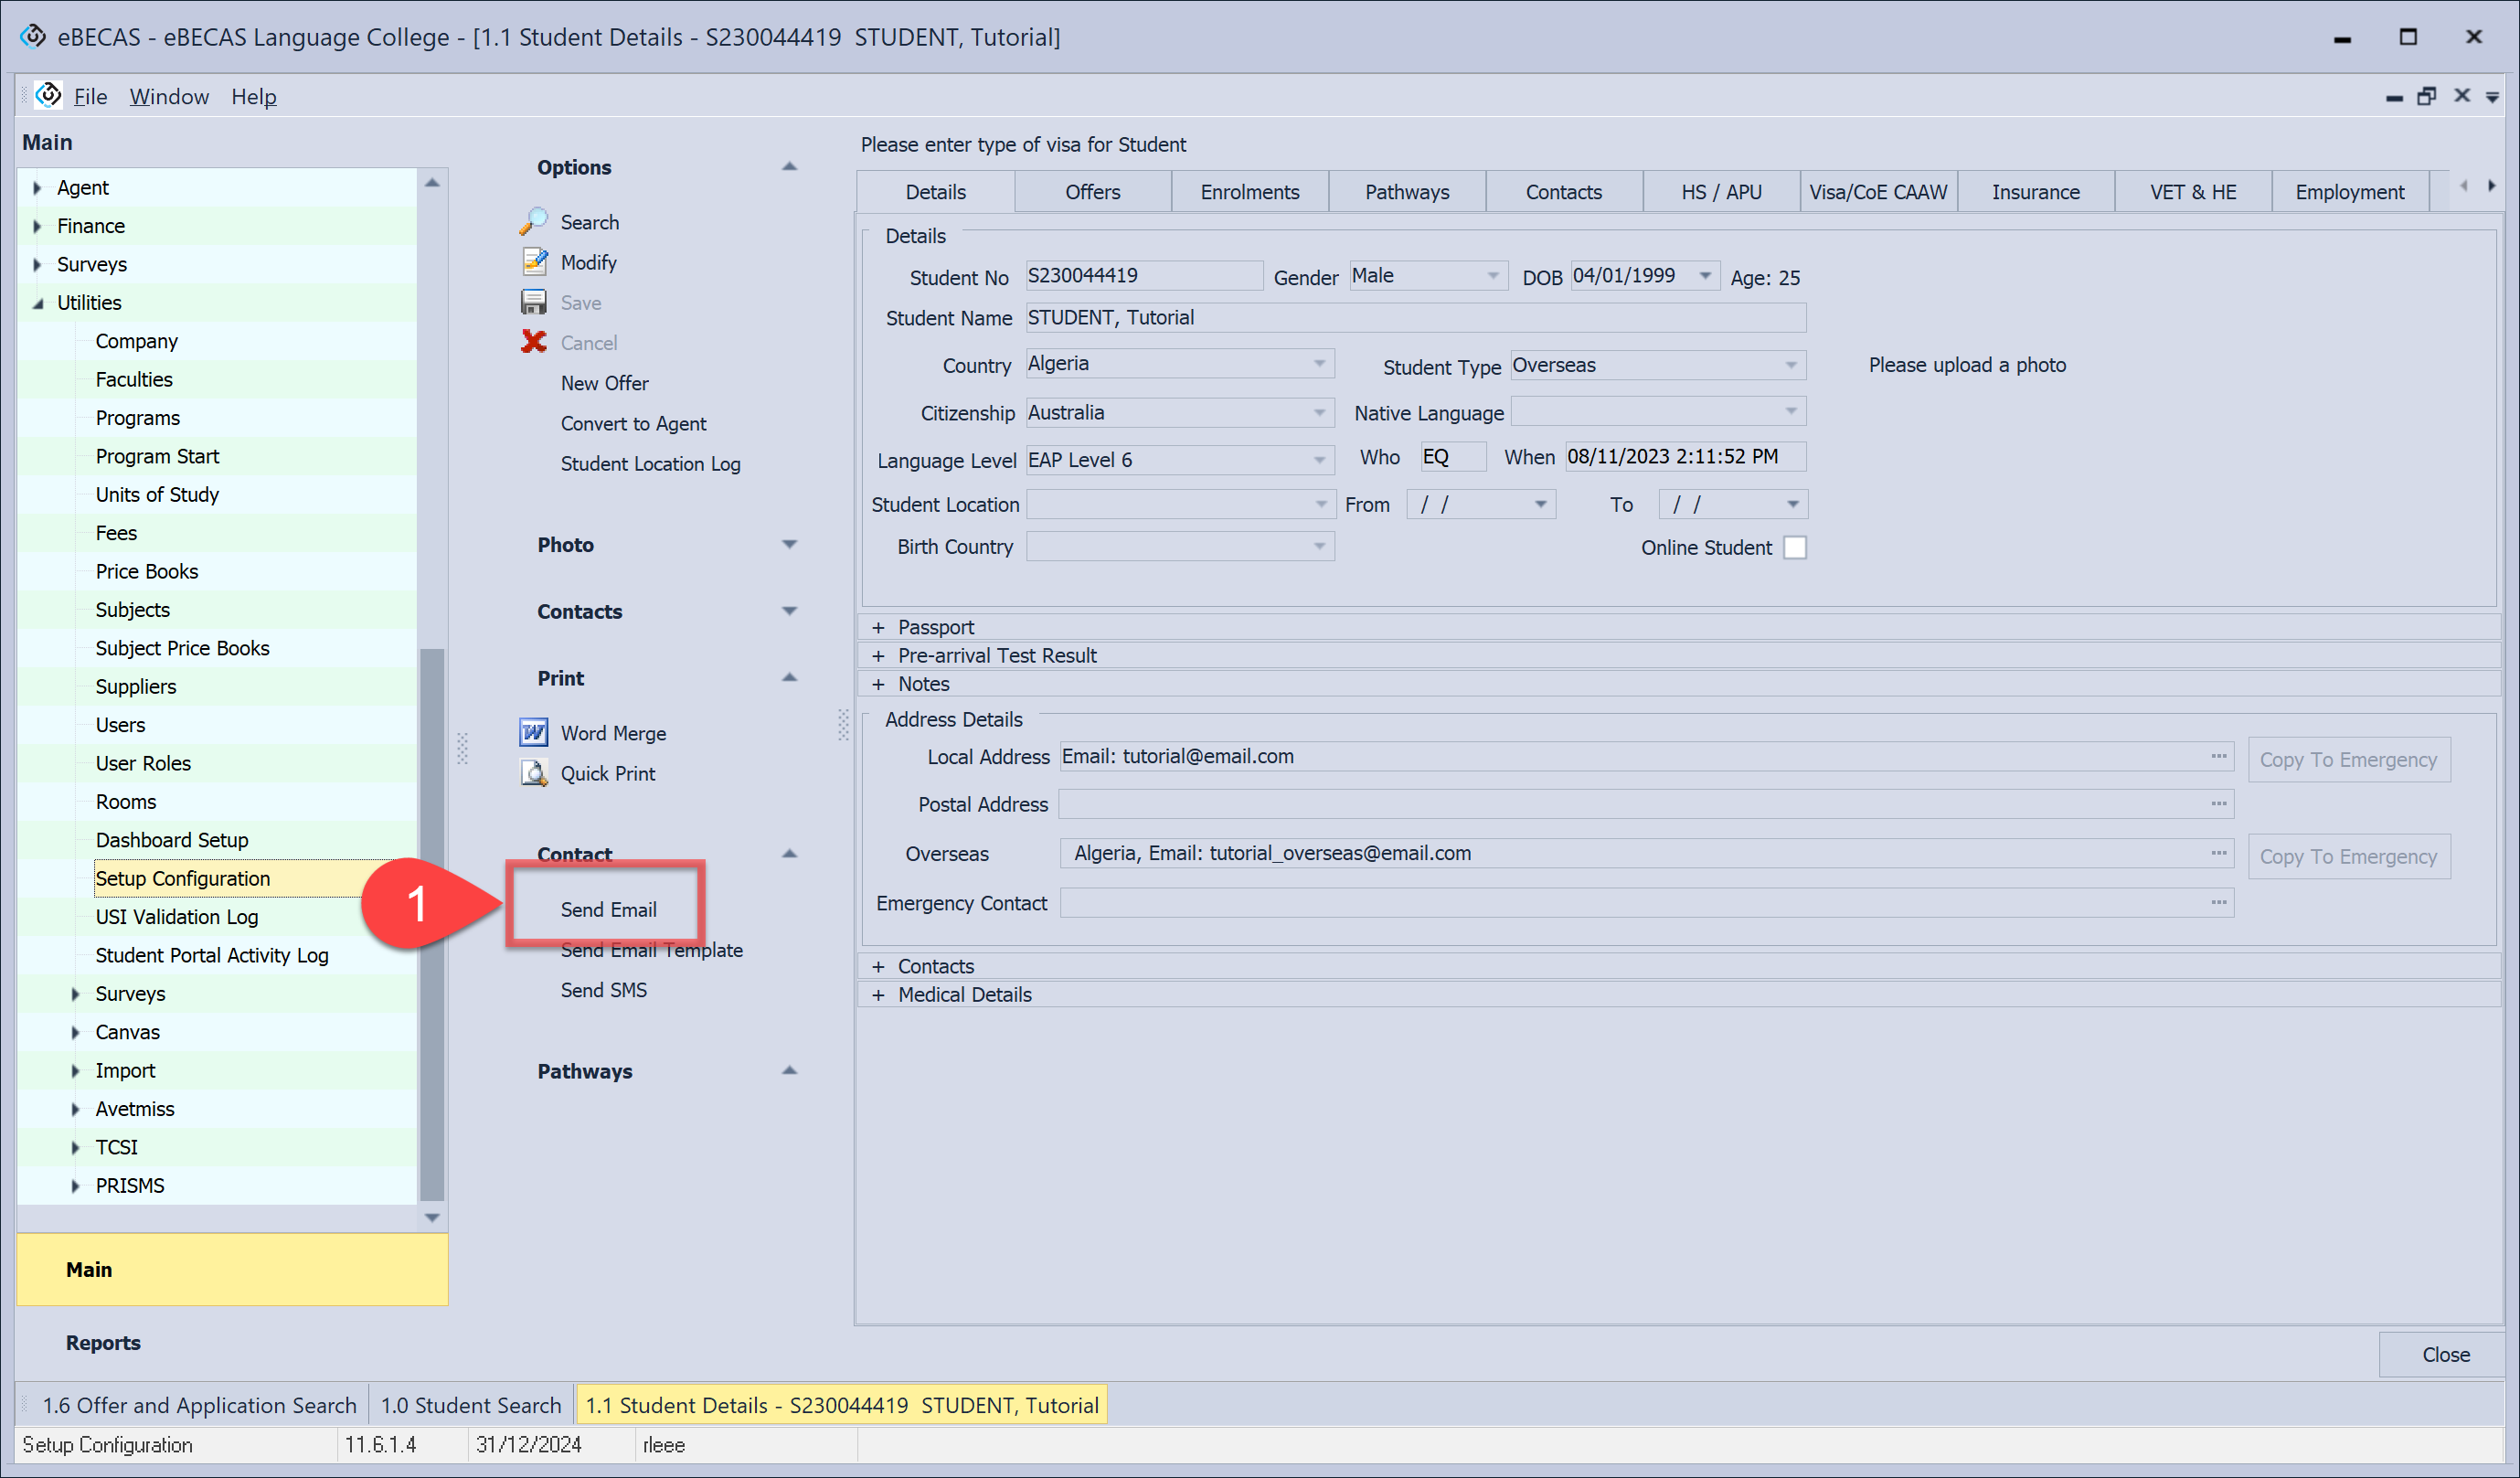Open Word Merge via its icon
Viewport: 2520px width, 1478px height.
point(534,733)
